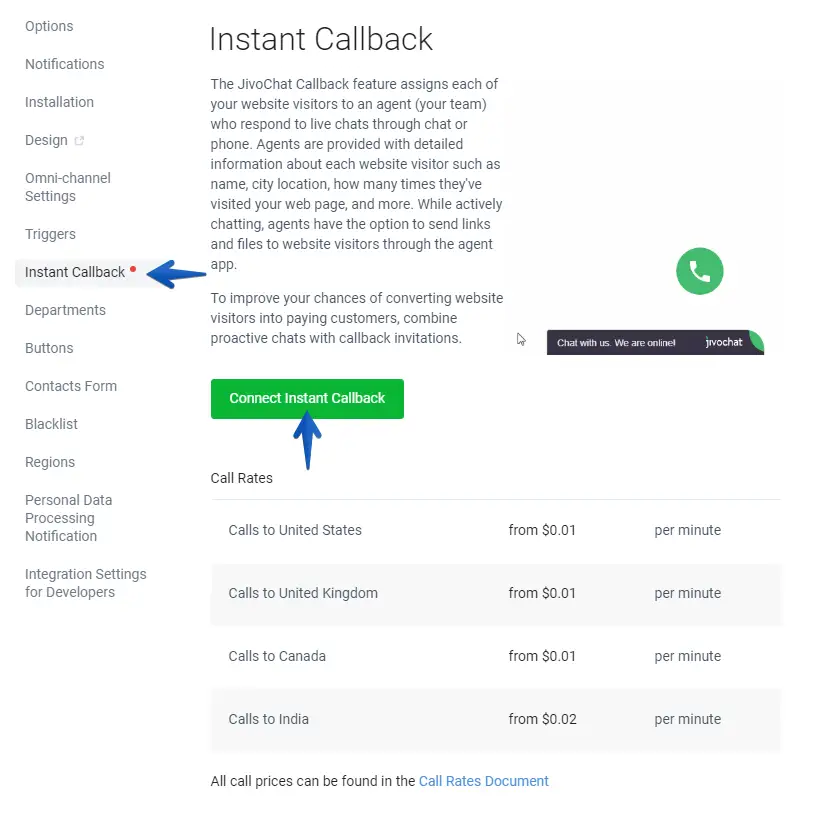Open Personal Data Processing Notification
Screen dimensions: 815x817
[68, 518]
